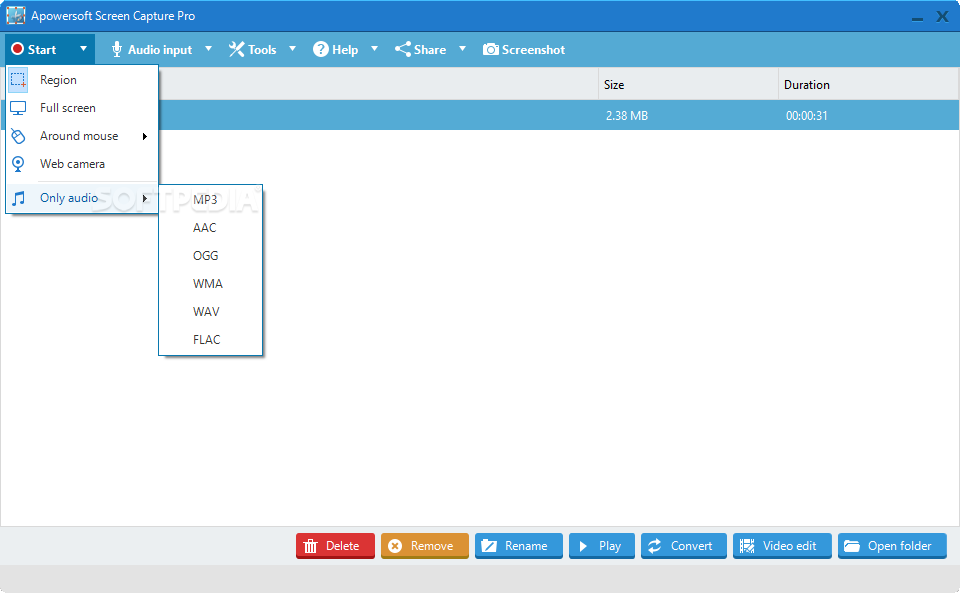Click the Help question mark icon
Screen dimensions: 960x593
[320, 49]
